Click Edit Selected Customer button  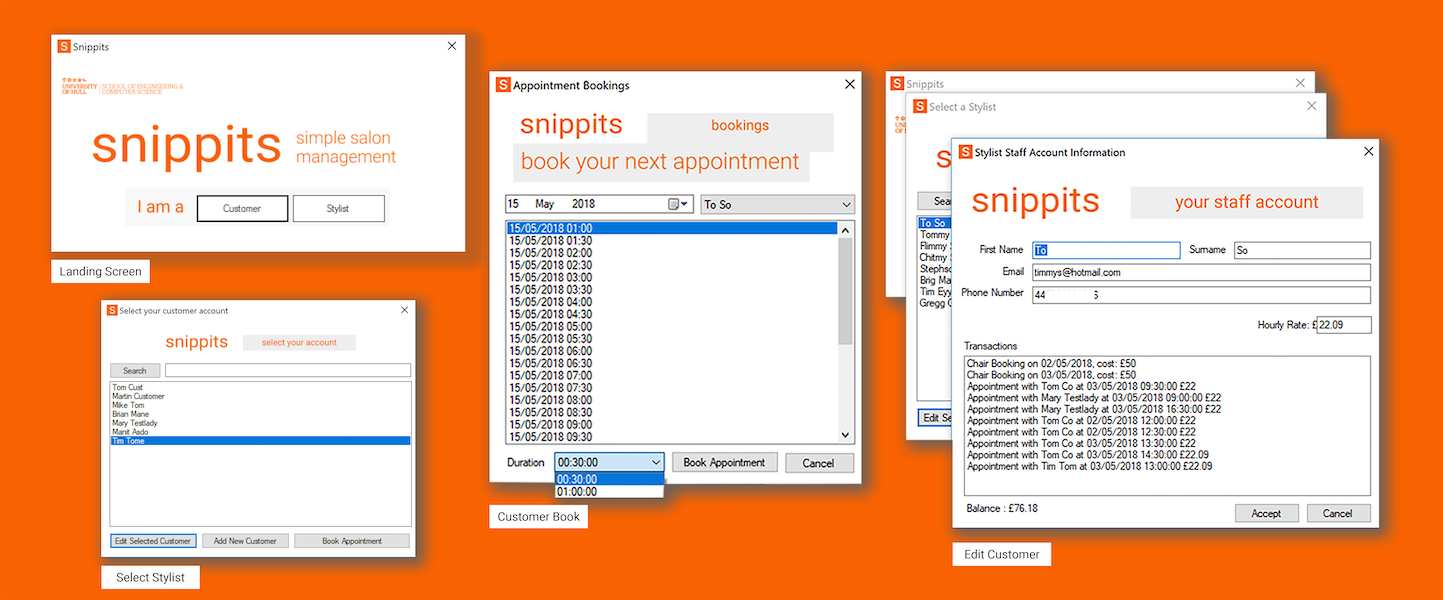pos(153,541)
